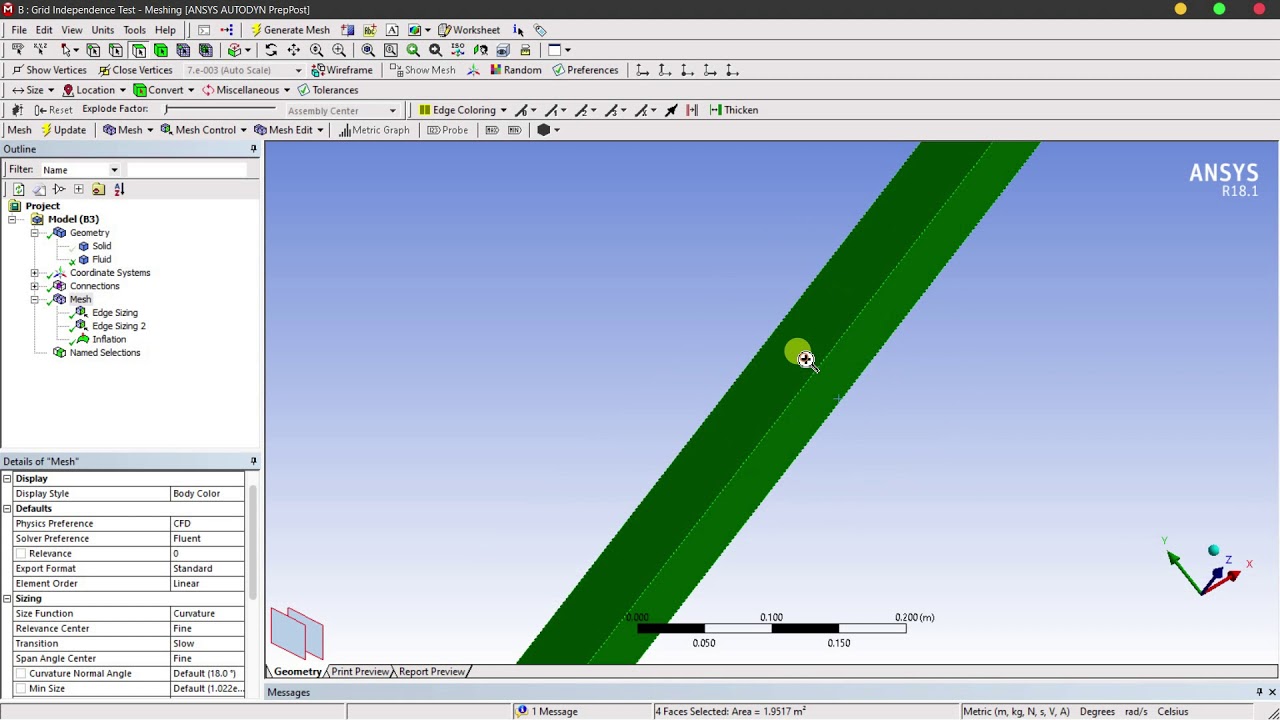Open the Convert dropdown menu
1280x720 pixels.
coord(164,90)
